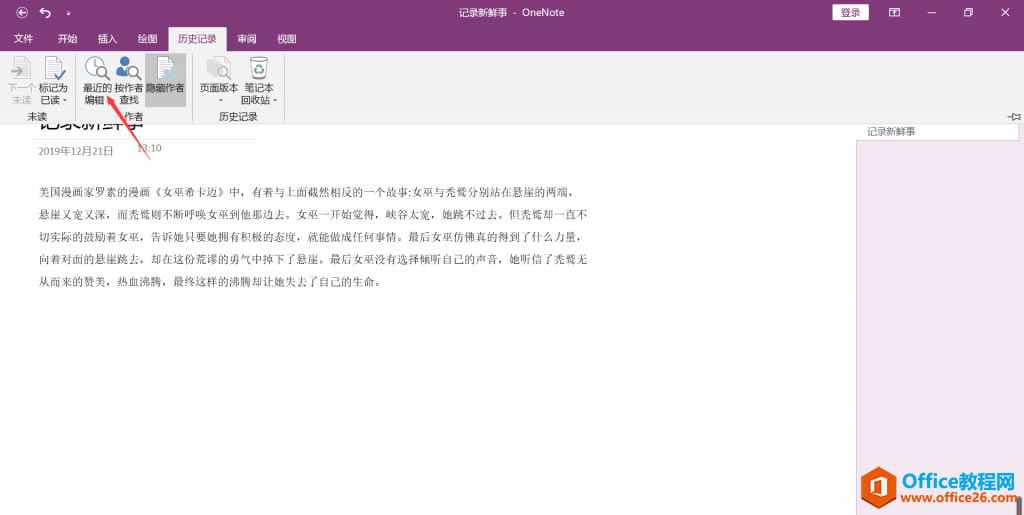Switch to the 绘图 (Draw) tab
The image size is (1024, 515).
tap(147, 39)
